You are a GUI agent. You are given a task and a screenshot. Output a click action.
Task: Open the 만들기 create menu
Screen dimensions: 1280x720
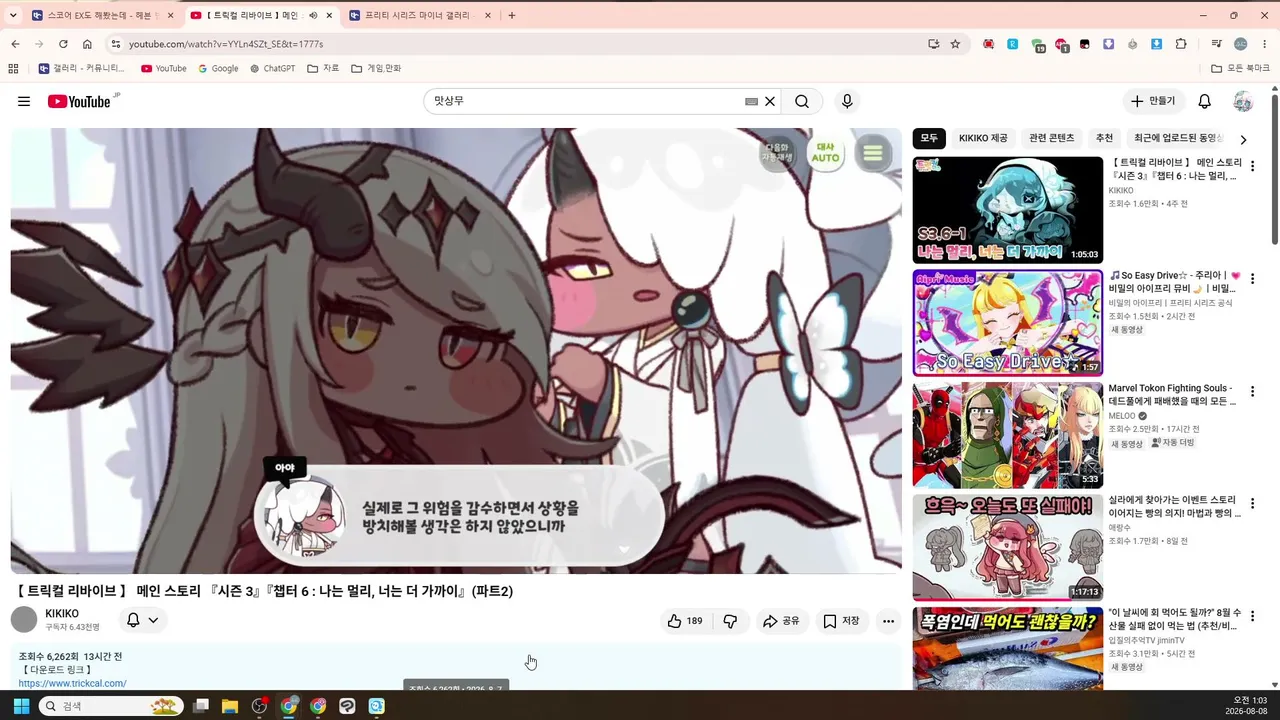click(x=1153, y=101)
